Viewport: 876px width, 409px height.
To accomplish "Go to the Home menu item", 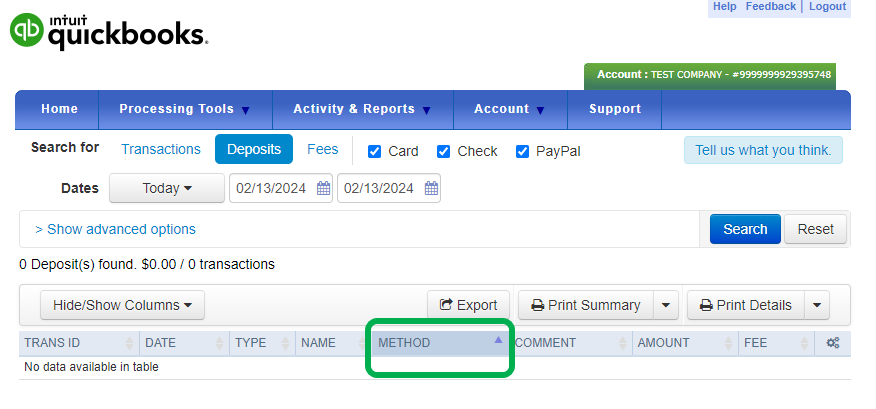I will [x=59, y=109].
